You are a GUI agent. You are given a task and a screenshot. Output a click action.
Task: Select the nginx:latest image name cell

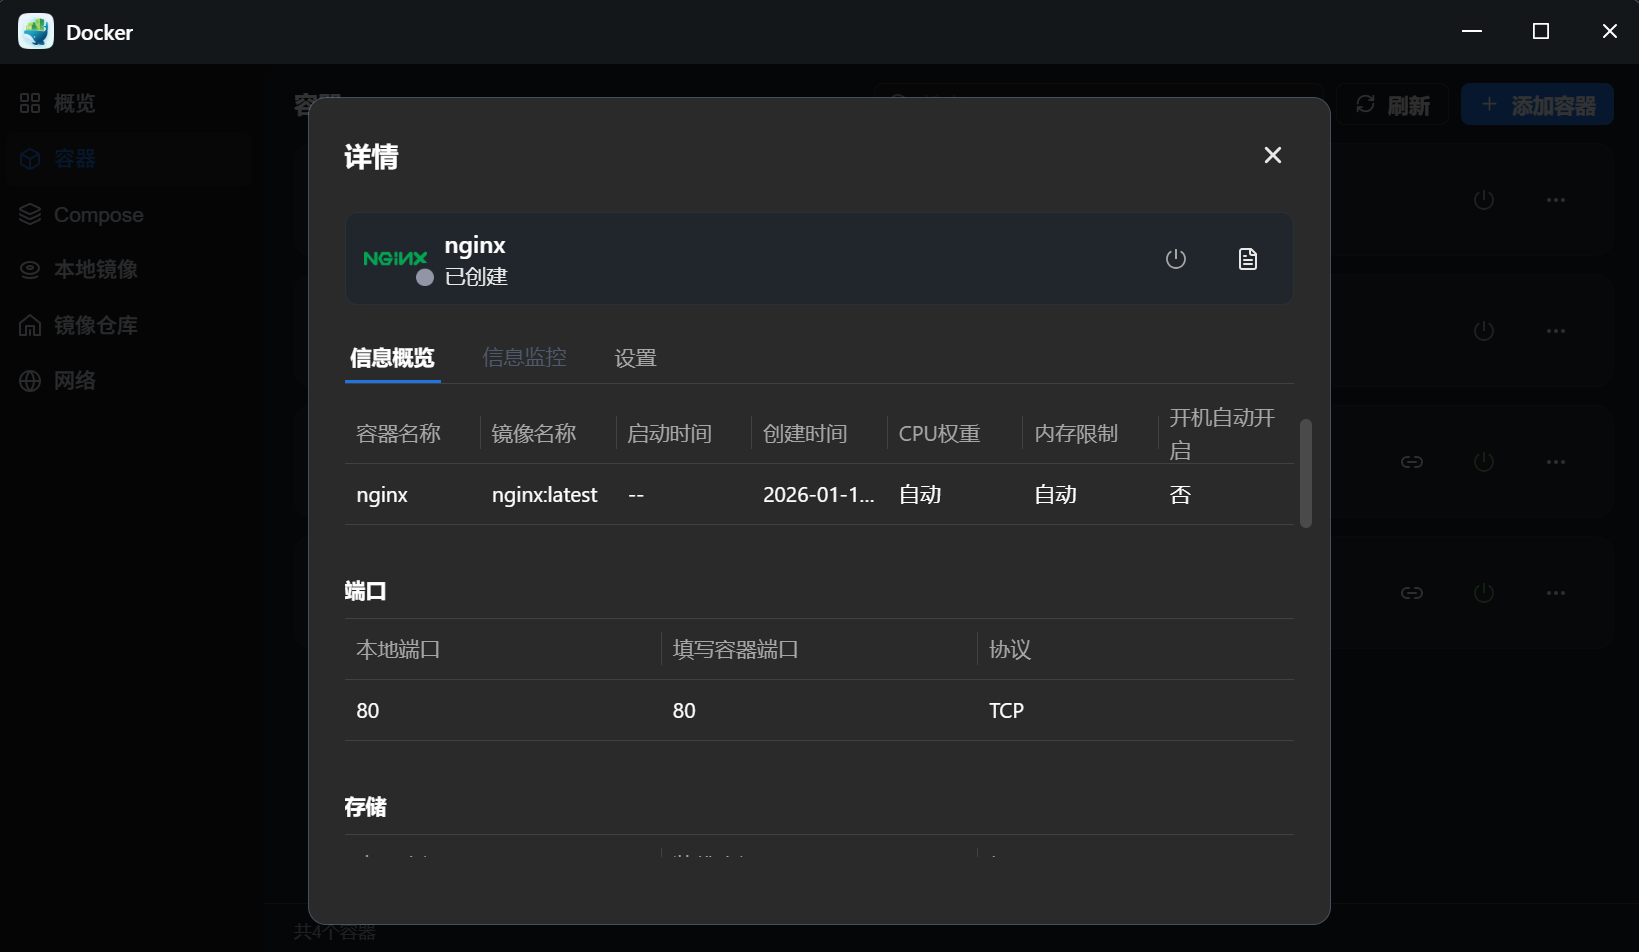click(x=544, y=495)
